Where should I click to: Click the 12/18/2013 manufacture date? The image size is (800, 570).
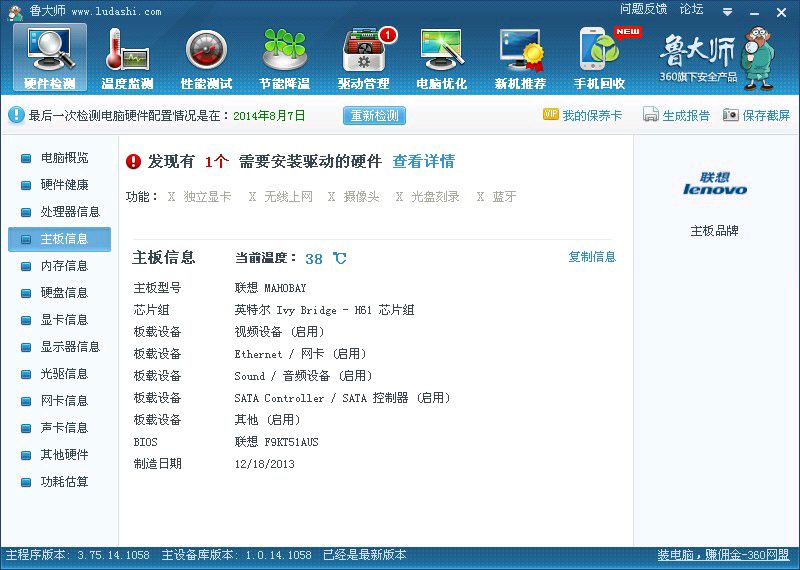pyautogui.click(x=264, y=464)
